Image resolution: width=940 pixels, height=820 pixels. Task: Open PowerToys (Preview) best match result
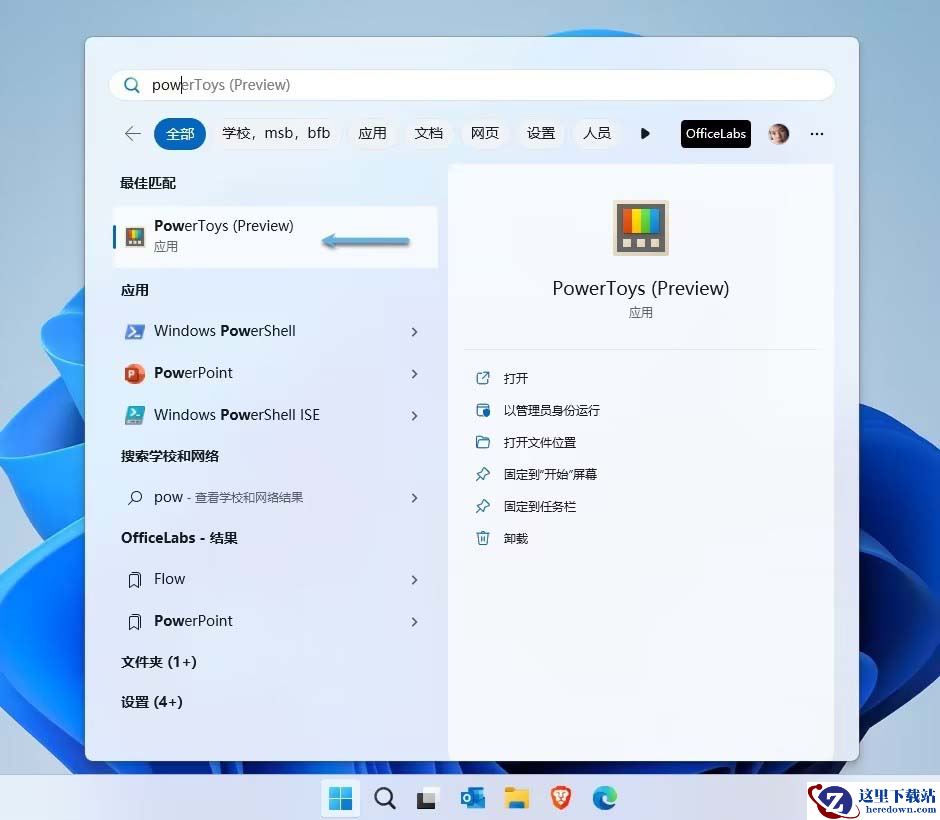click(275, 237)
